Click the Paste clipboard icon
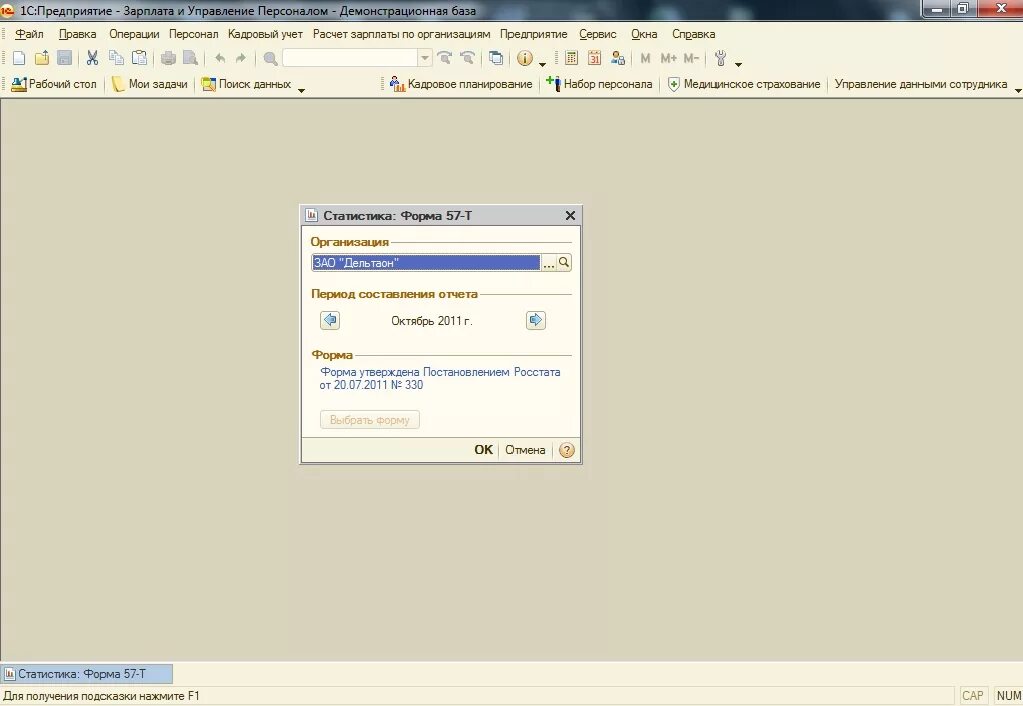The width and height of the screenshot is (1023, 706). click(139, 58)
